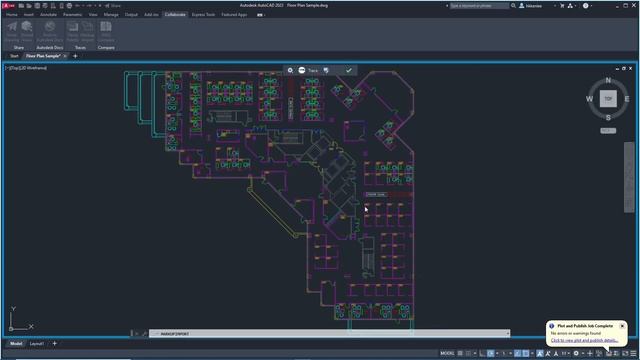The image size is (640, 360).
Task: Click the viewport label Top 2D Wireframe
Action: tap(27, 68)
